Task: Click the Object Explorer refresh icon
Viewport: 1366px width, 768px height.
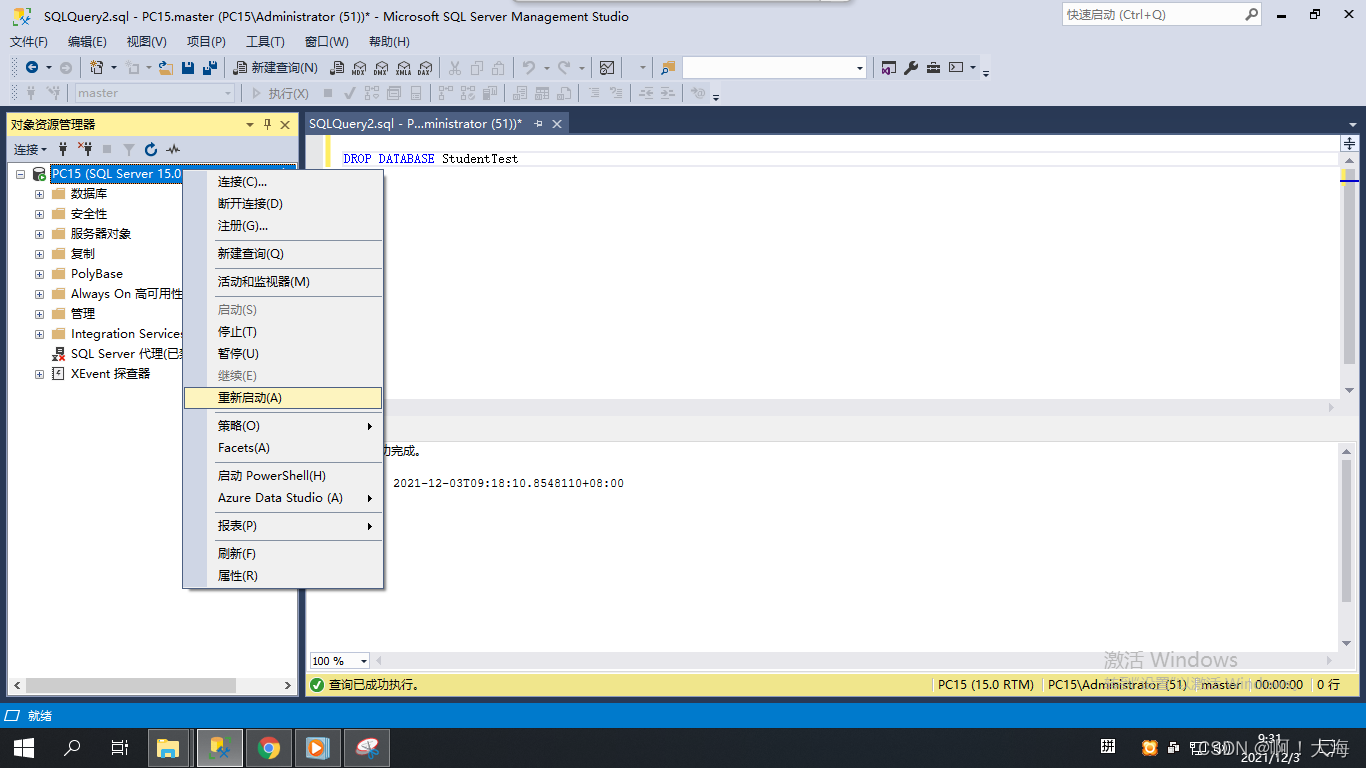Action: (151, 149)
